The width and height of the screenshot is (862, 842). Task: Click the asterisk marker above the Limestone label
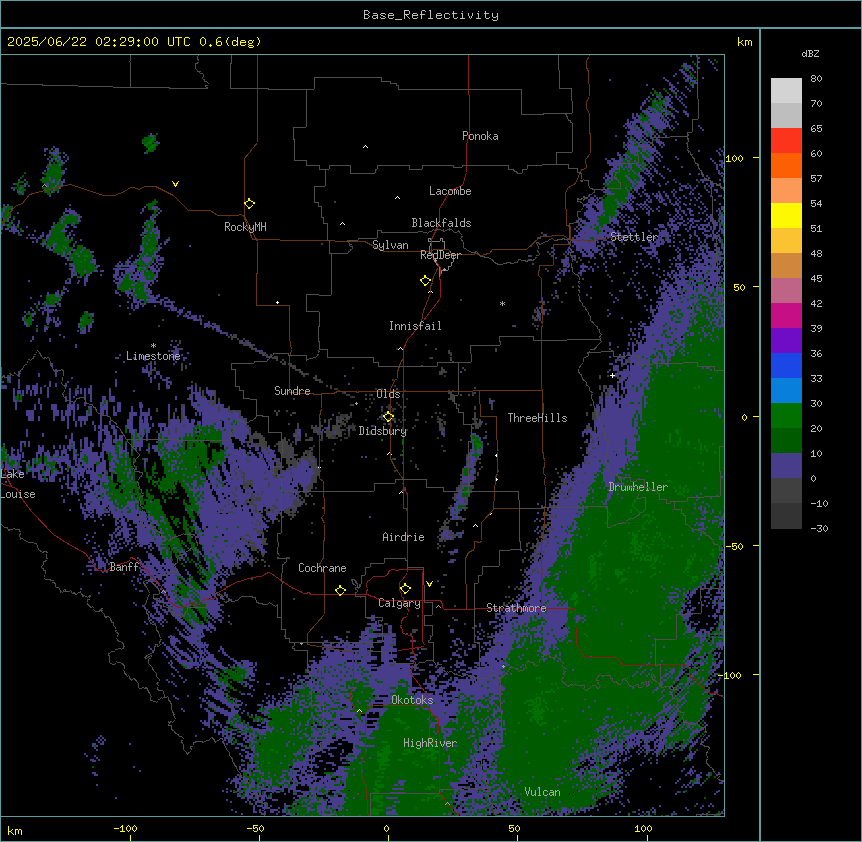click(x=153, y=346)
